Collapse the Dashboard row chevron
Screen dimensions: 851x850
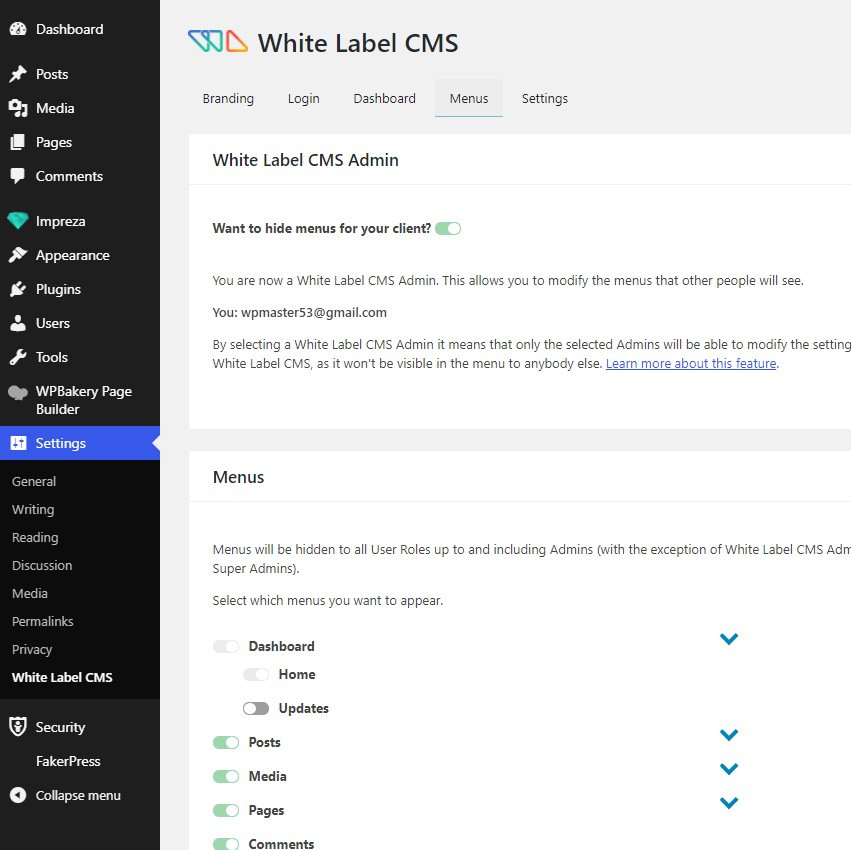pyautogui.click(x=729, y=639)
